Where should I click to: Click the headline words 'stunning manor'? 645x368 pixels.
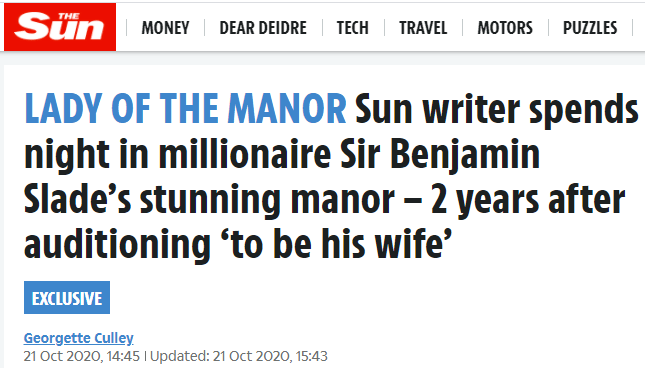coord(267,200)
